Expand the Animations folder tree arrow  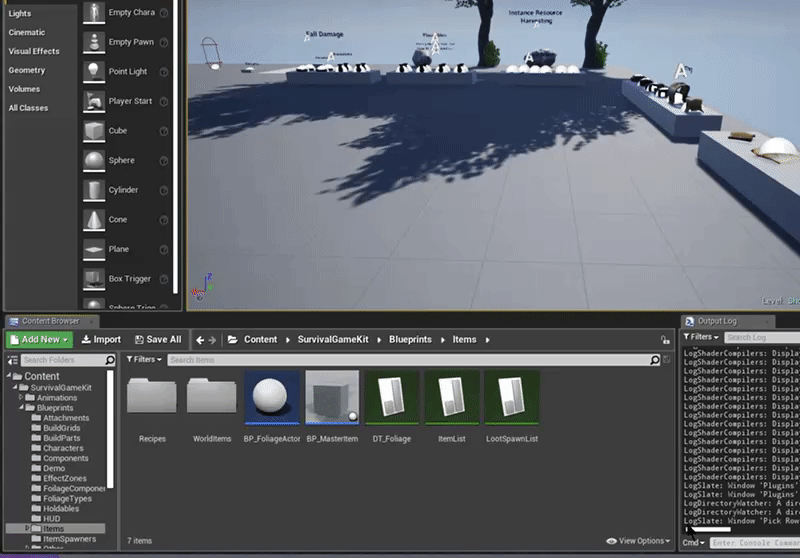(21, 397)
